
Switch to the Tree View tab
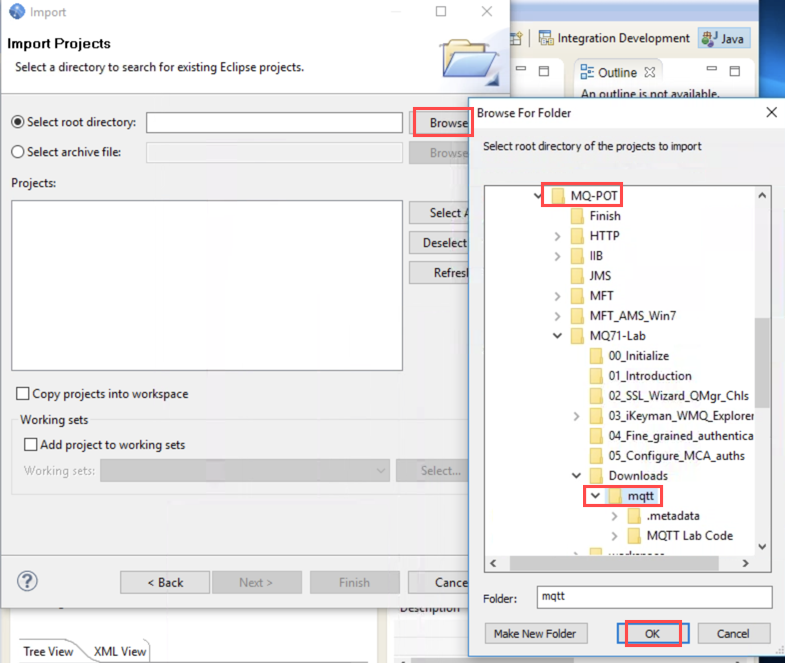click(48, 651)
